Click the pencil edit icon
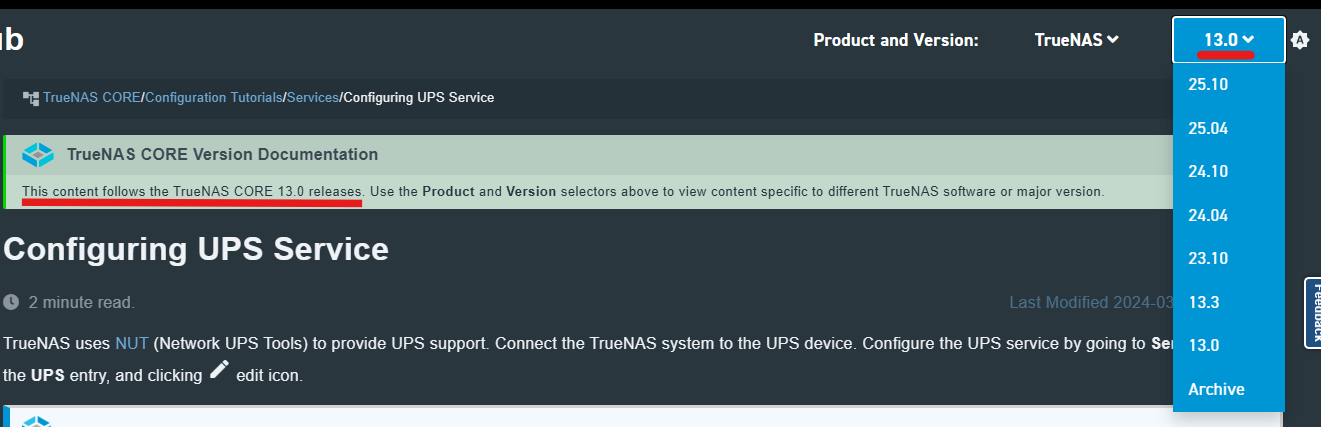1321x427 pixels. pos(220,371)
